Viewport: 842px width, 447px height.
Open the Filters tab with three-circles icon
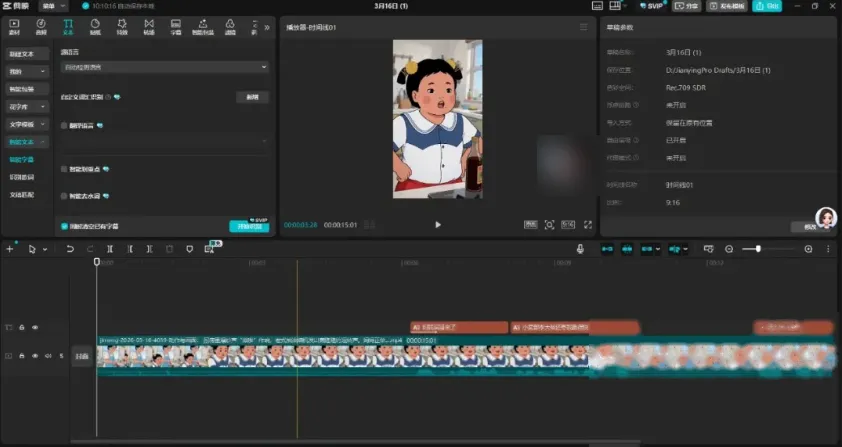coord(230,27)
